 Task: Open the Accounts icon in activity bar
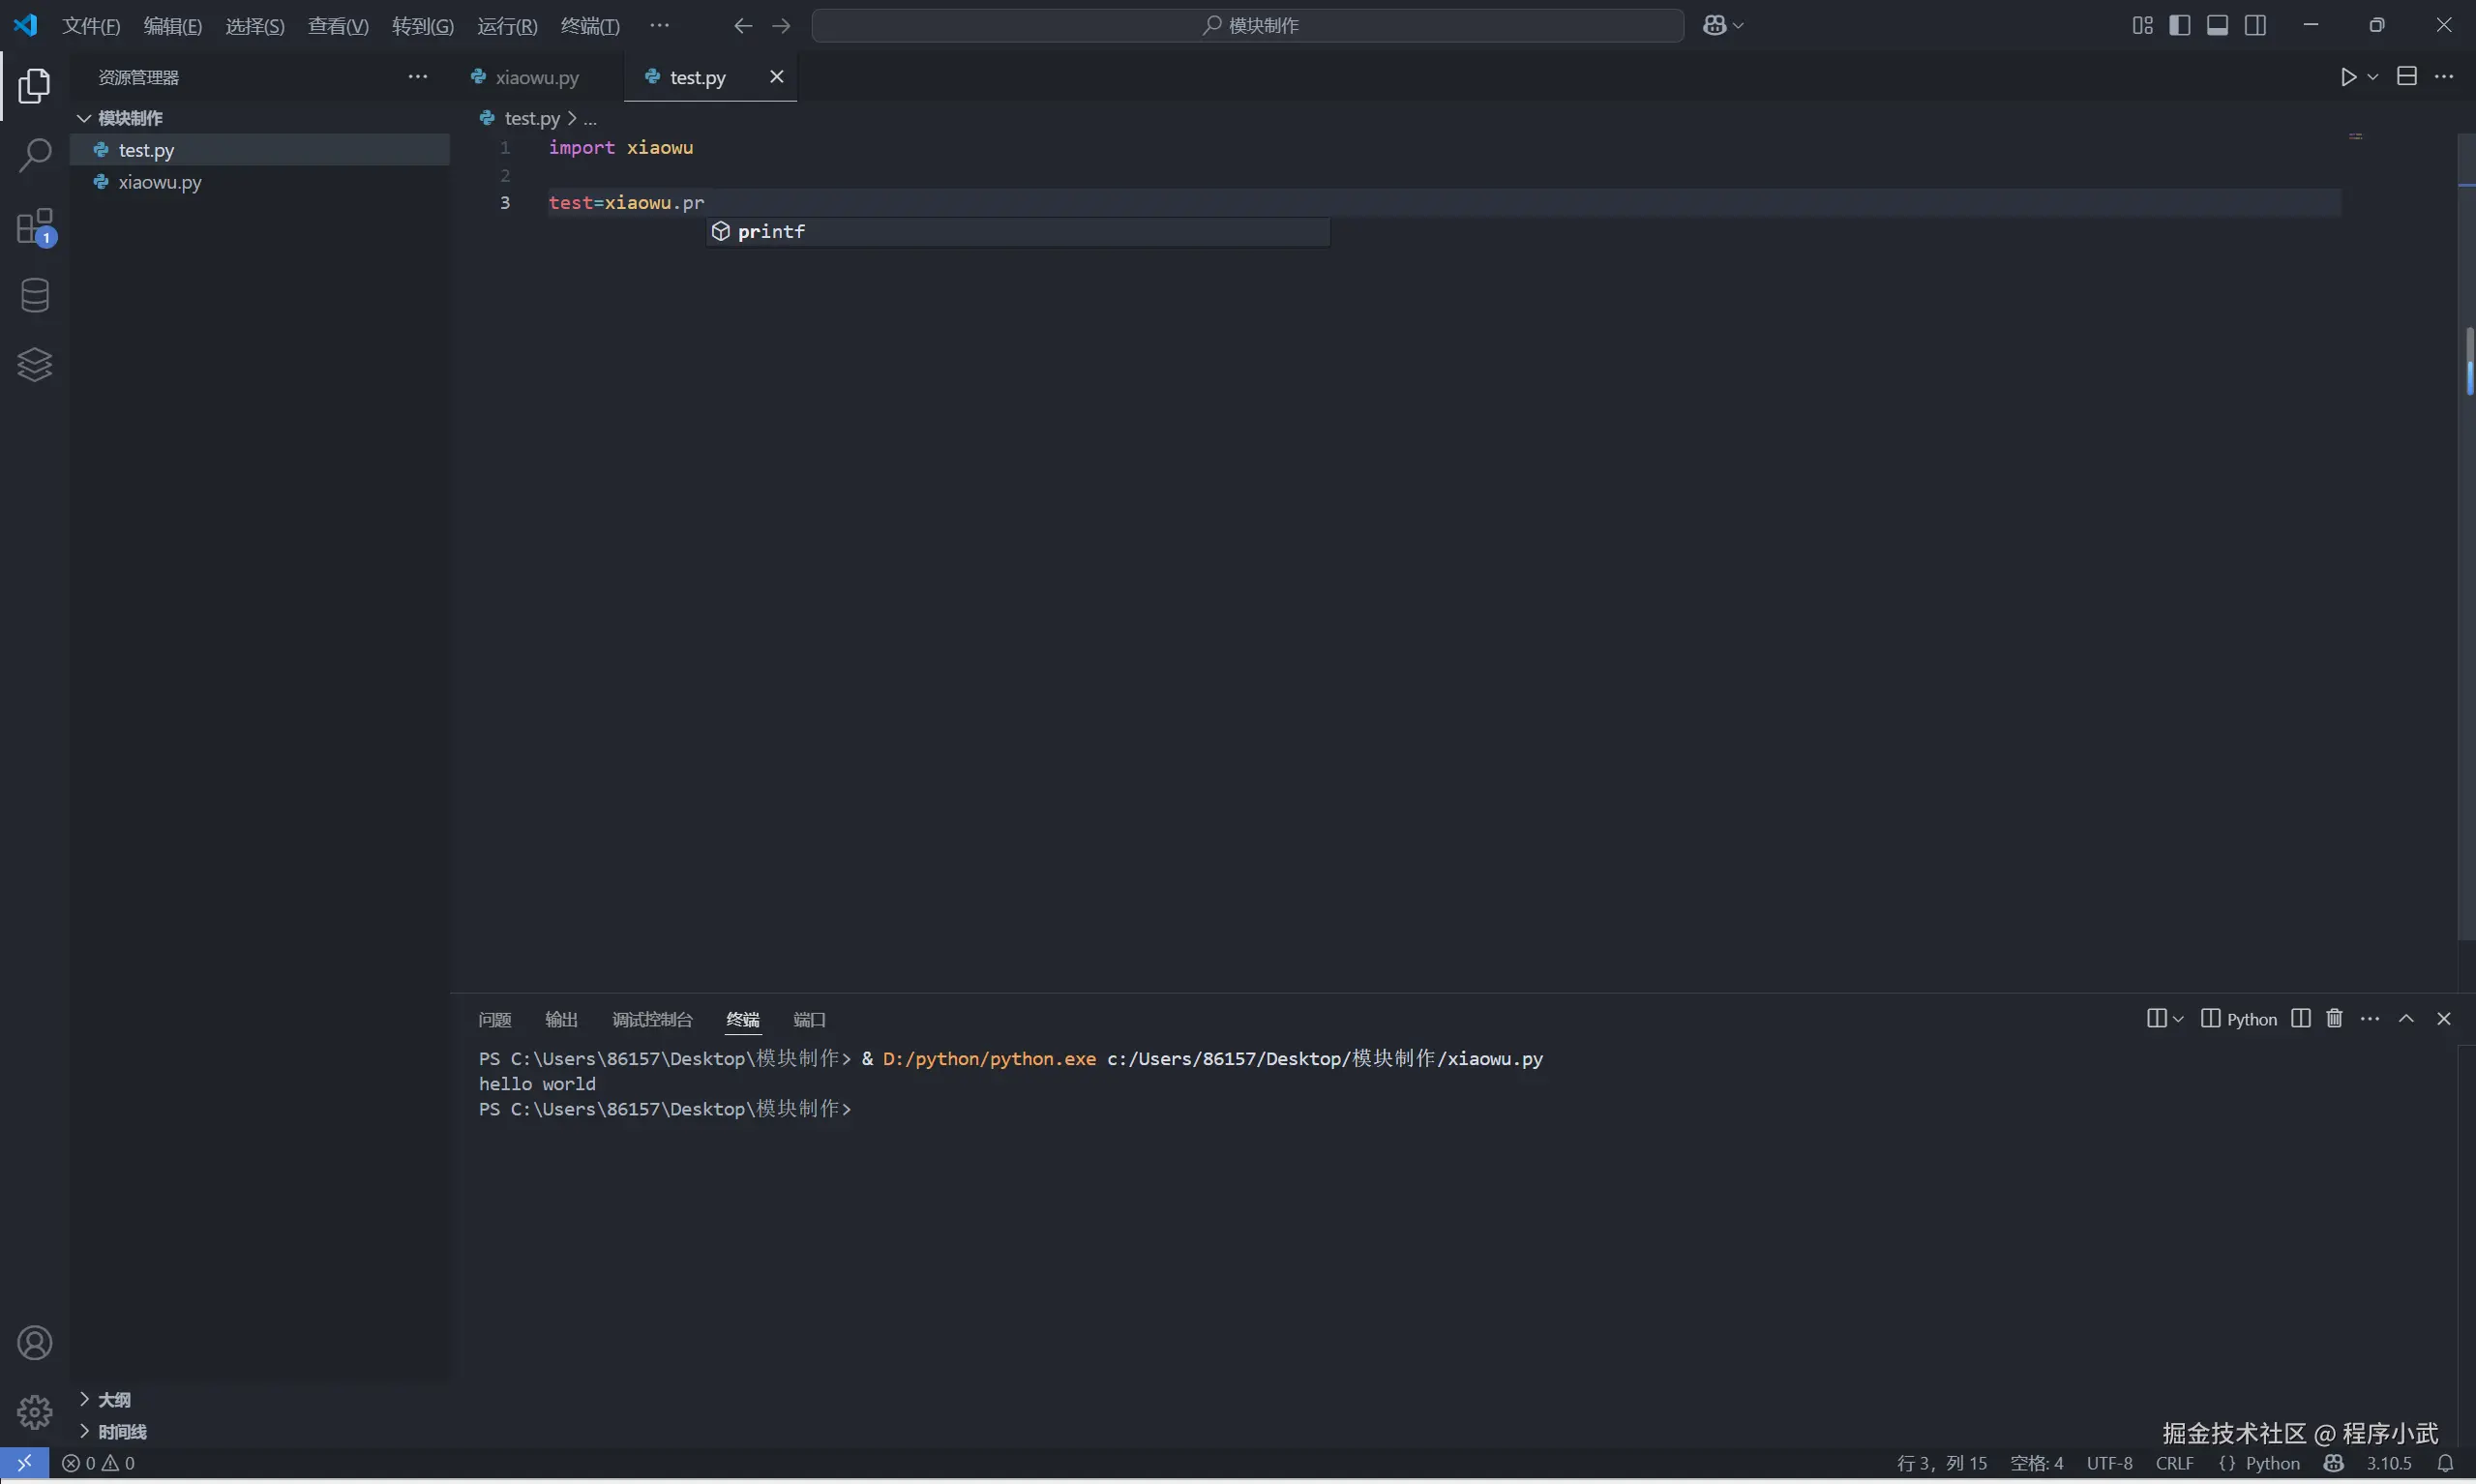click(x=34, y=1343)
